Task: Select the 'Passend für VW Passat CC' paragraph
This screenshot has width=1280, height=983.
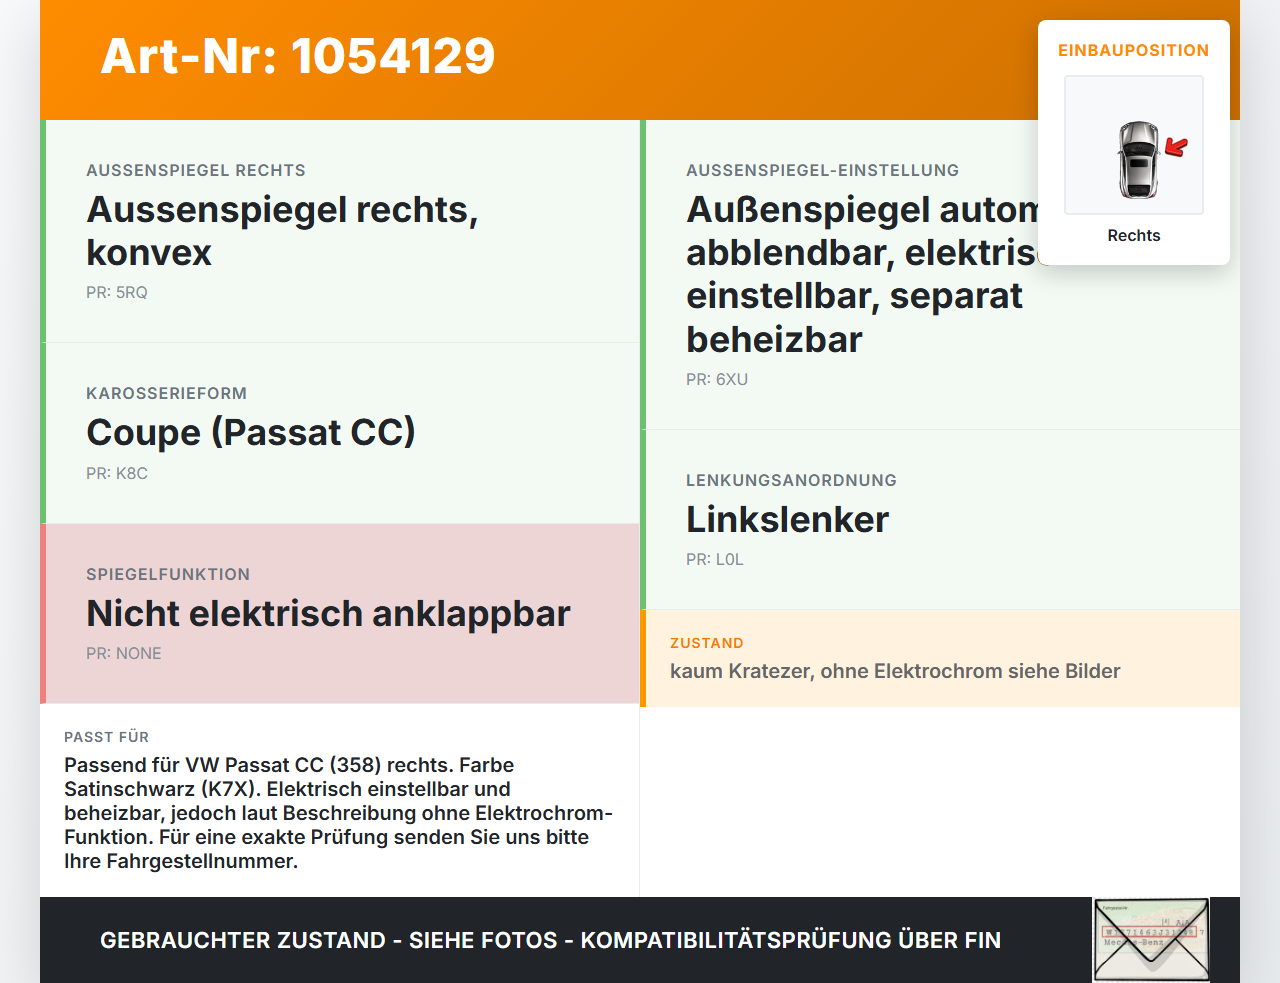Action: pyautogui.click(x=338, y=814)
